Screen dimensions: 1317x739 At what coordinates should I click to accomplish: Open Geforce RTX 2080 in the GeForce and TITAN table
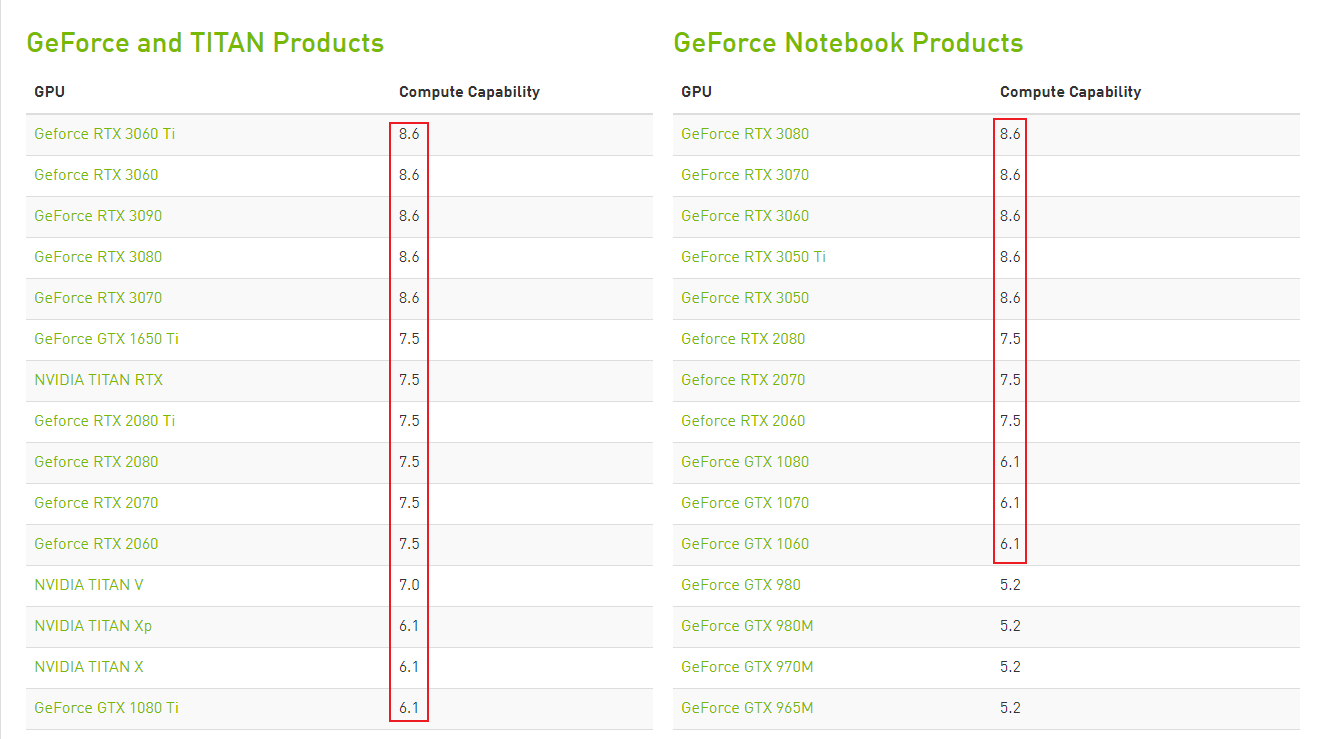tap(96, 462)
